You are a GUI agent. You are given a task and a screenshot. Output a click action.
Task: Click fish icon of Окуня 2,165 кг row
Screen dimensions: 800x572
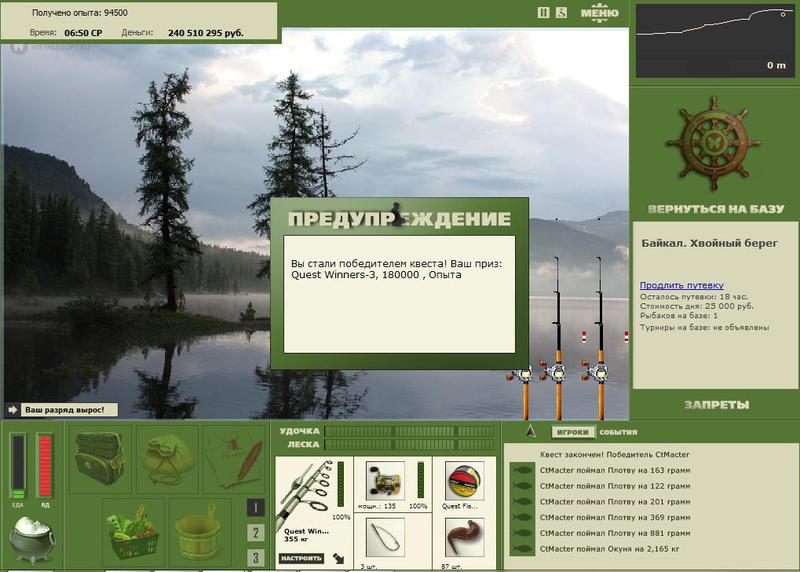pyautogui.click(x=522, y=549)
